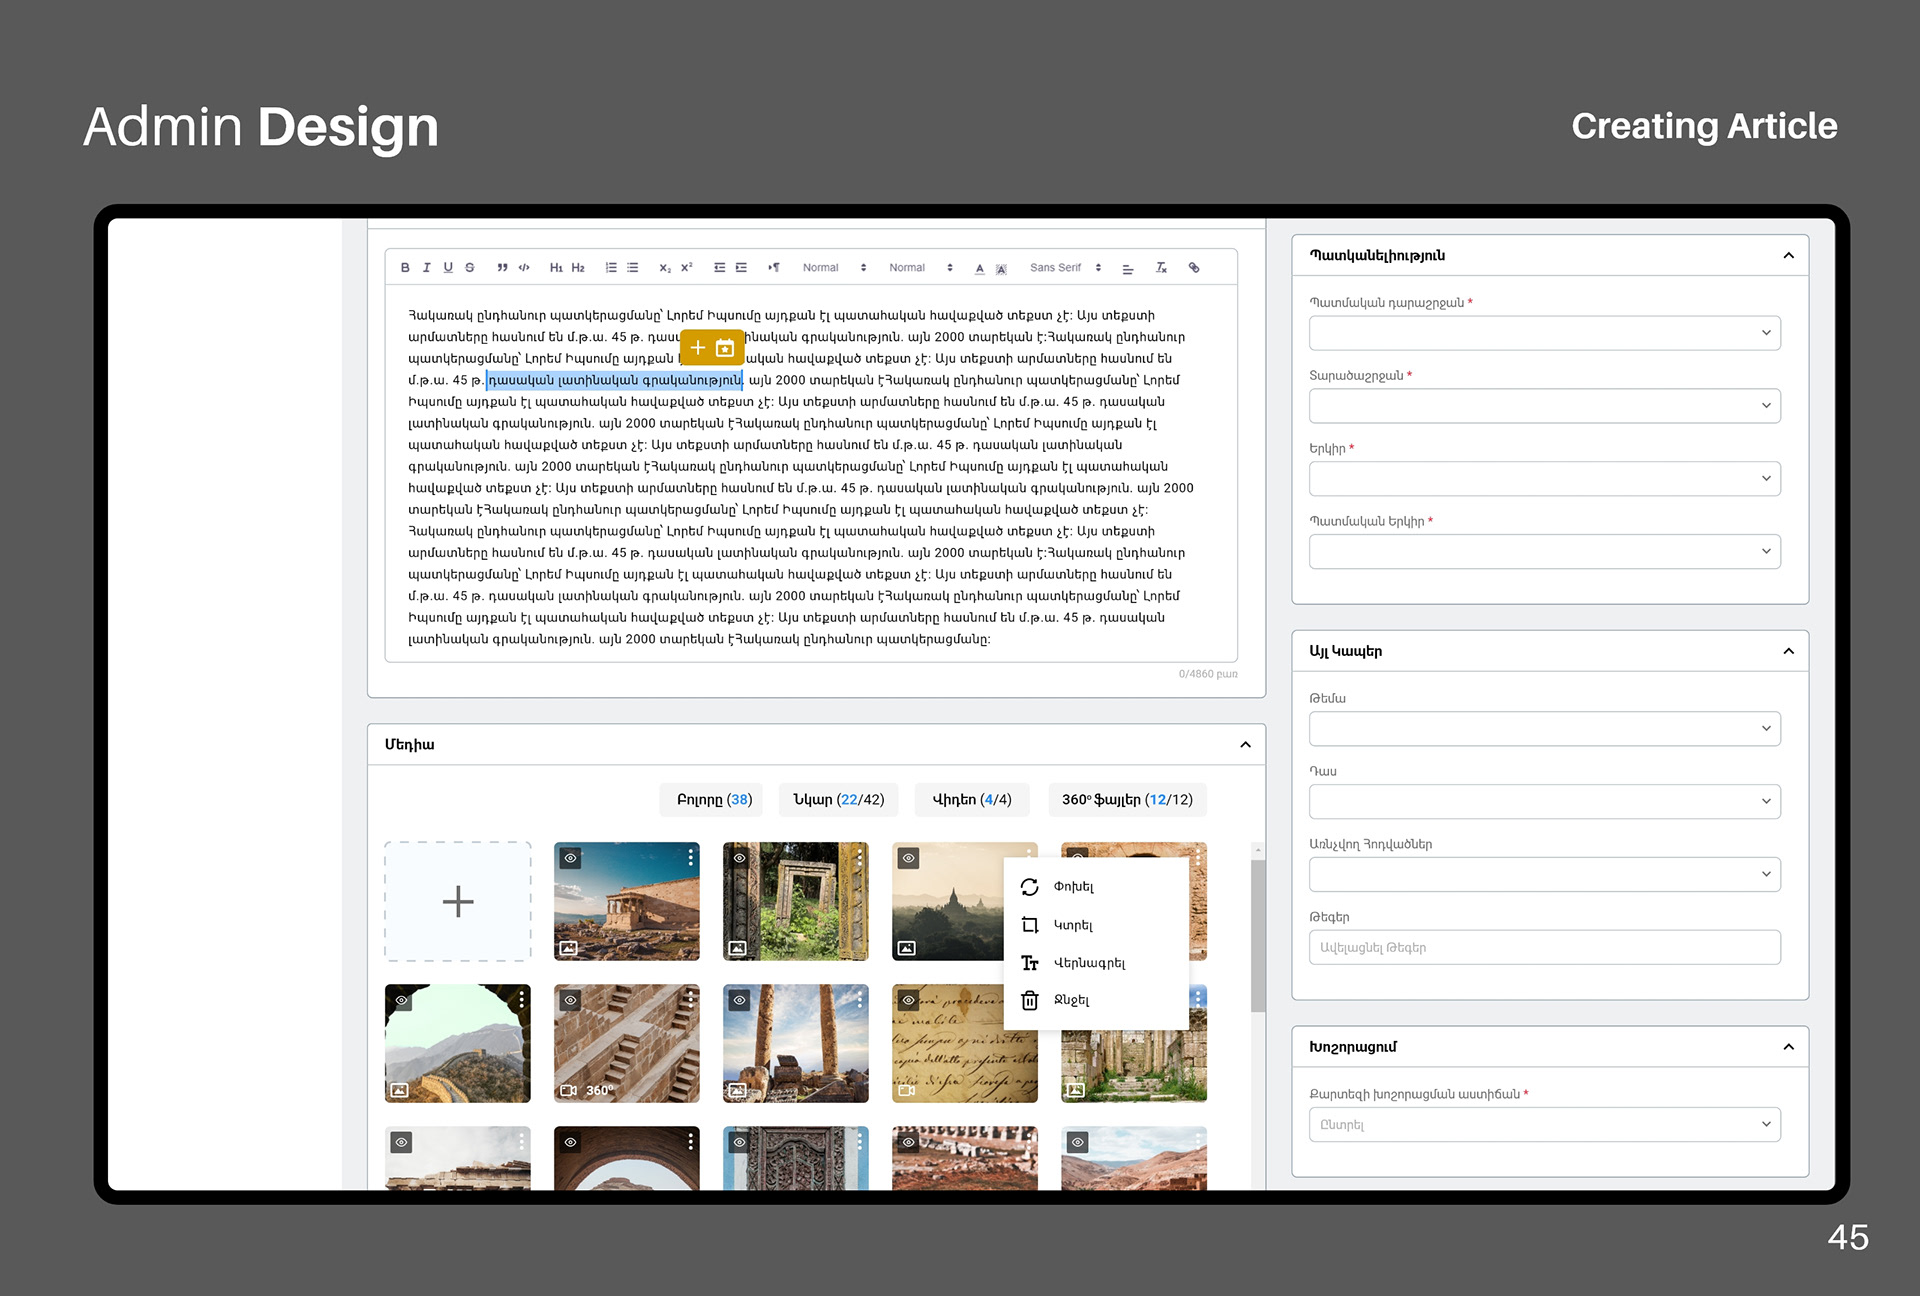
Task: Apply Heading 1 style
Action: (556, 268)
